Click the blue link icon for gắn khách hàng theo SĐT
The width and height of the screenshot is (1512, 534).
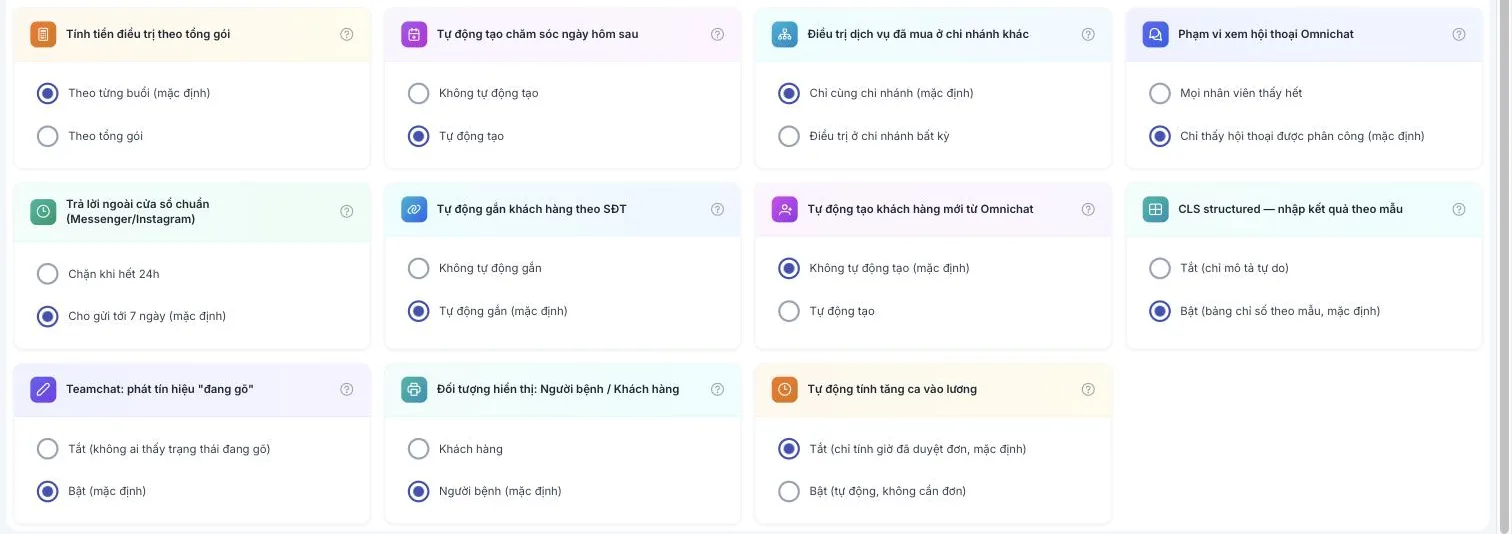414,209
